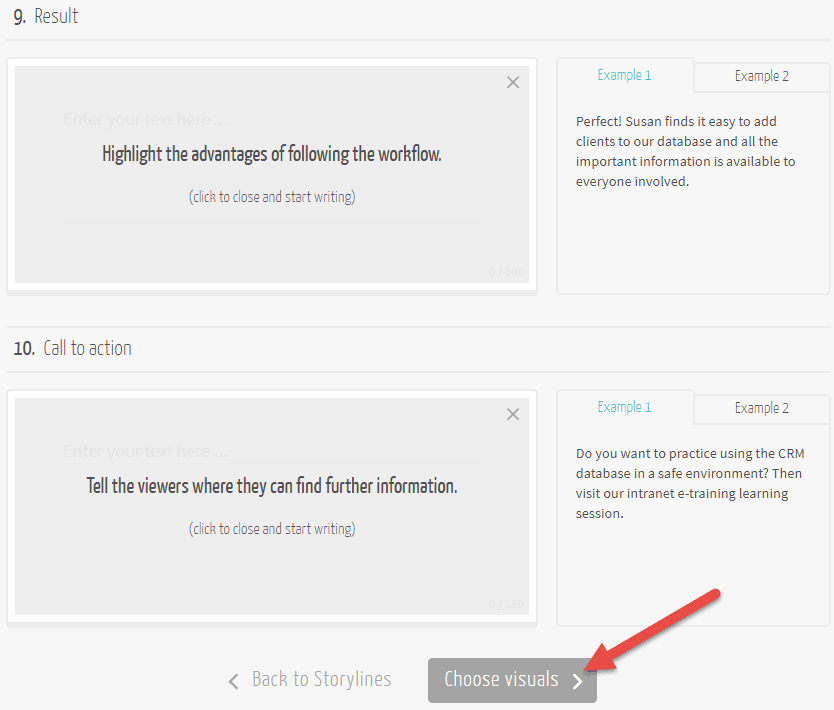This screenshot has width=834, height=710.
Task: Click the left chevron before Back to Storylines
Action: [233, 681]
